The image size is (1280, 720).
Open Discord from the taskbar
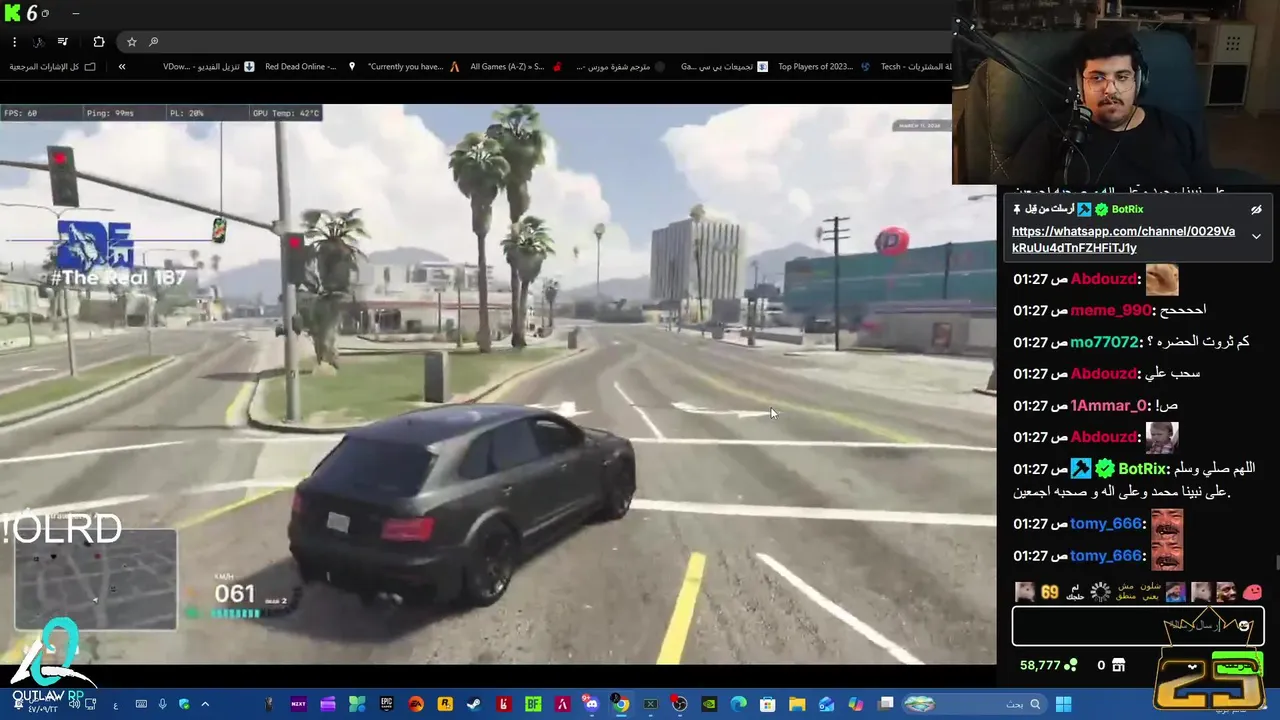pyautogui.click(x=592, y=704)
